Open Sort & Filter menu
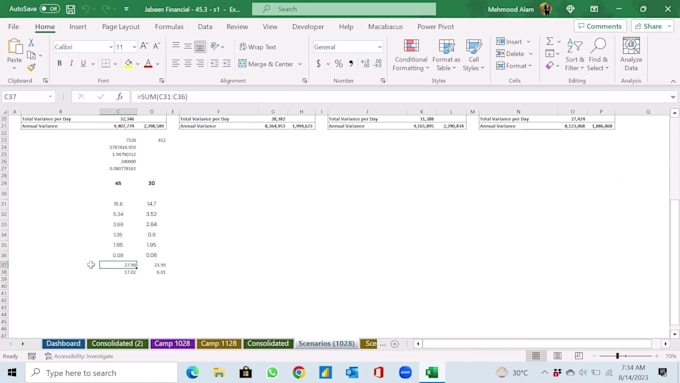This screenshot has width=680, height=383. [575, 55]
